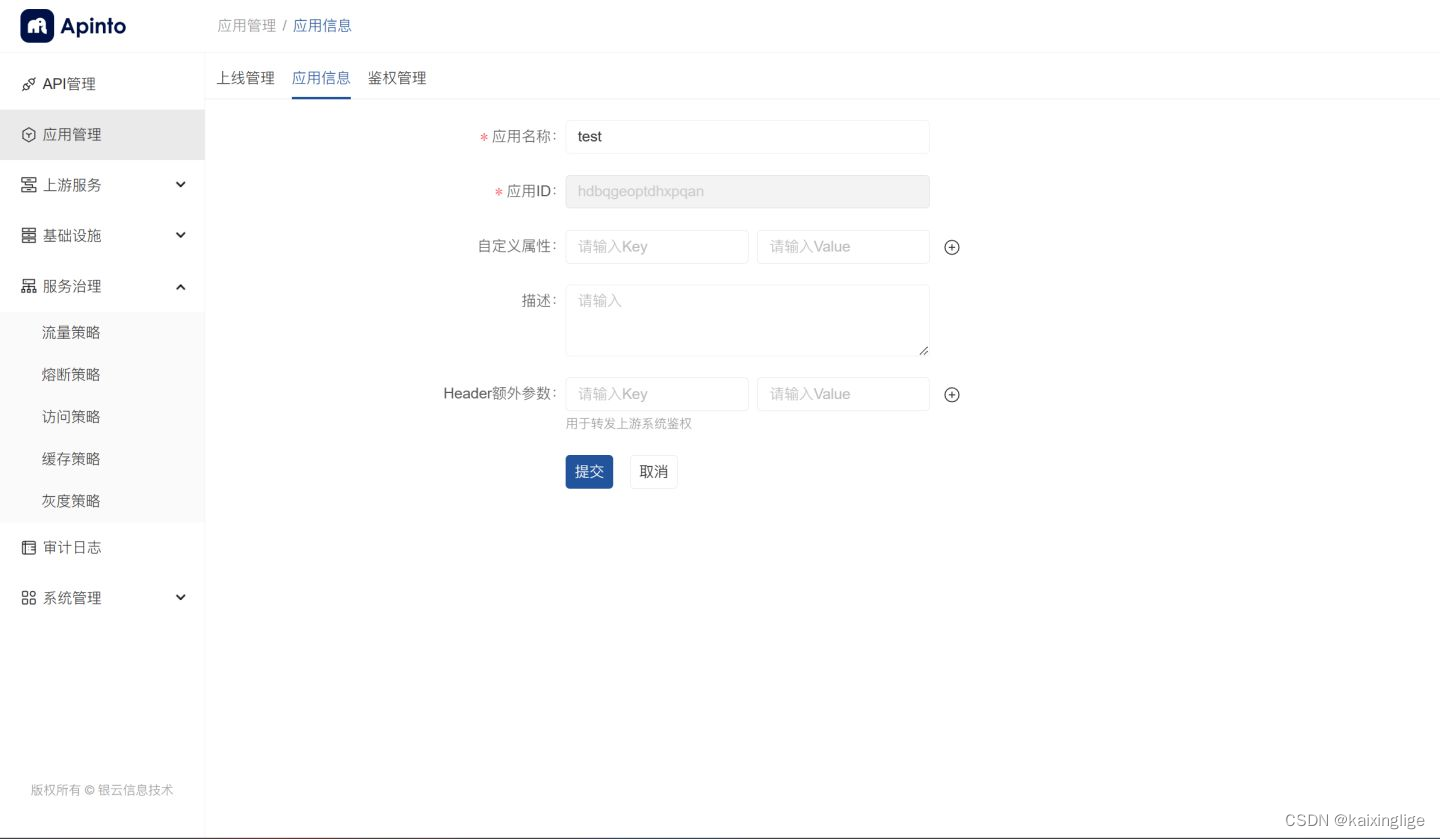This screenshot has width=1440, height=839.
Task: Click the 上游服务 server icon in sidebar
Action: 29,185
